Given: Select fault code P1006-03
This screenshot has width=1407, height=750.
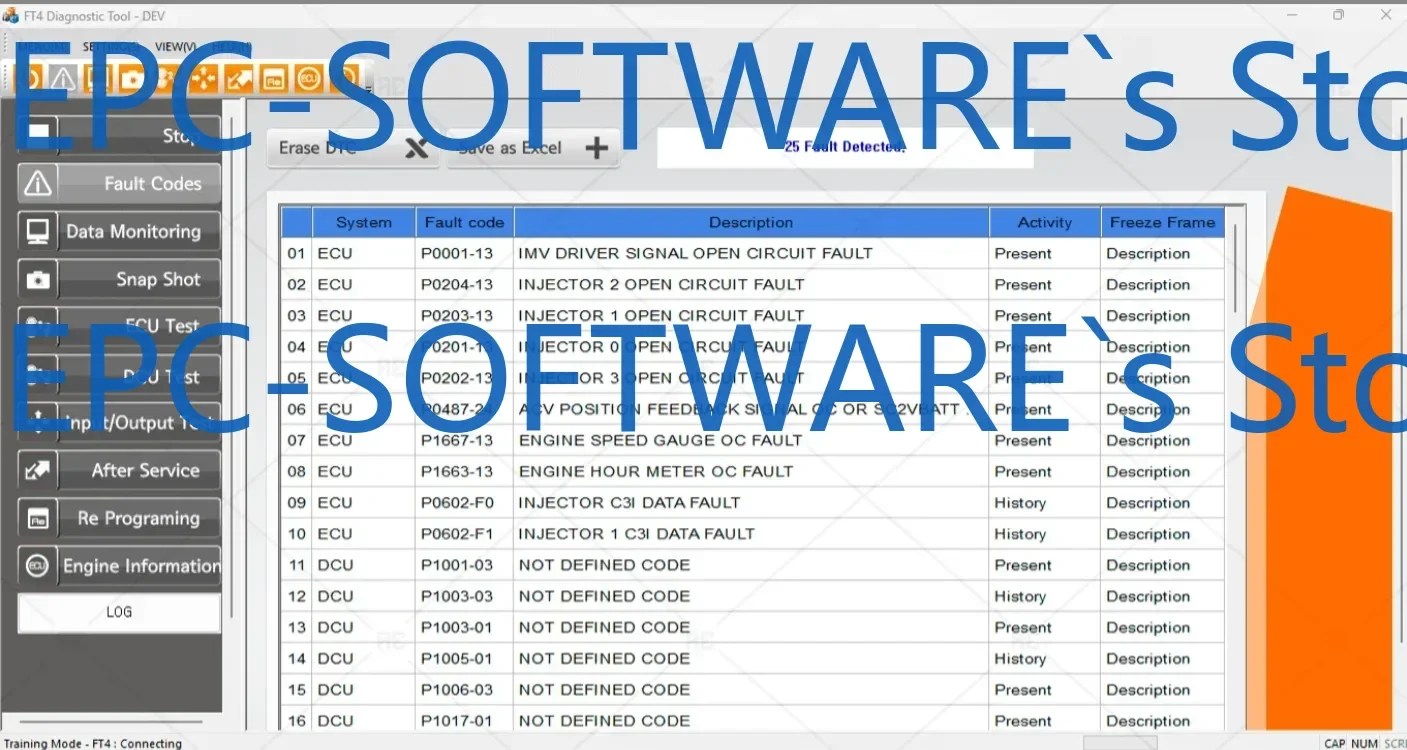Looking at the screenshot, I should point(457,689).
